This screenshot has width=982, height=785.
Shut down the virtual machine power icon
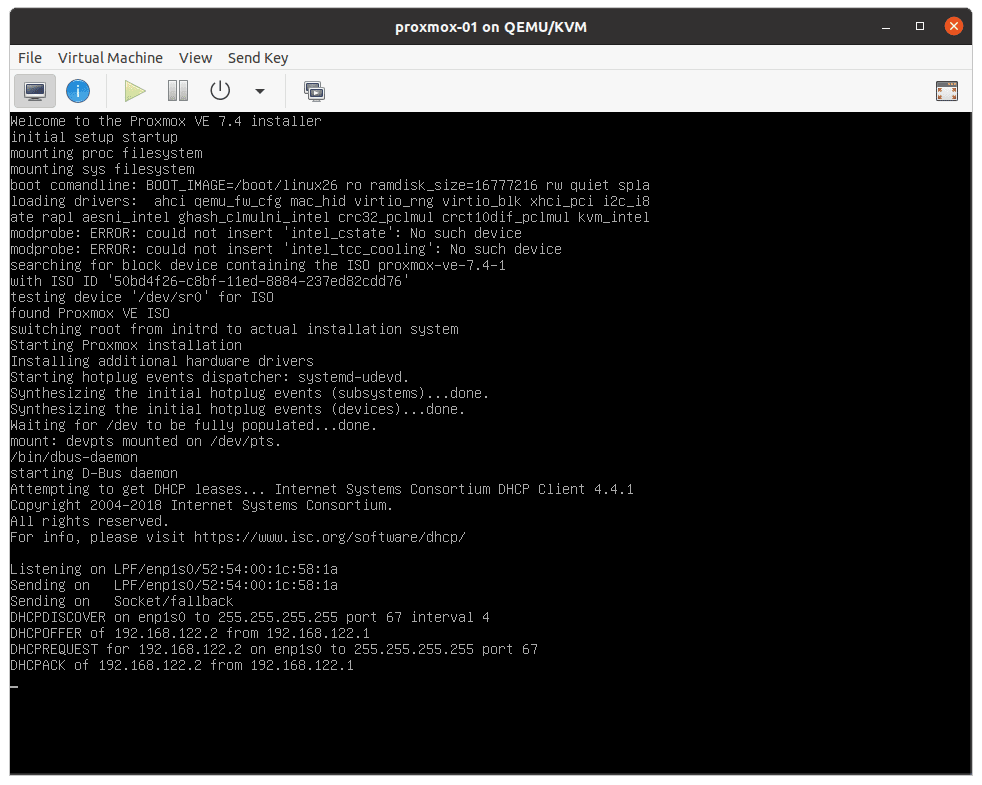tap(220, 91)
